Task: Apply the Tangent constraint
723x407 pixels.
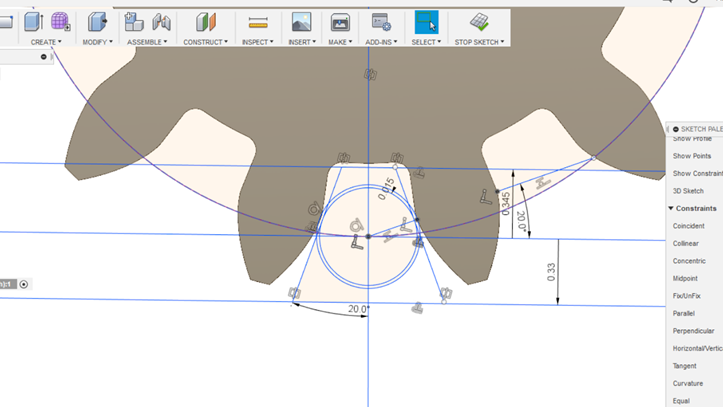Action: point(685,366)
